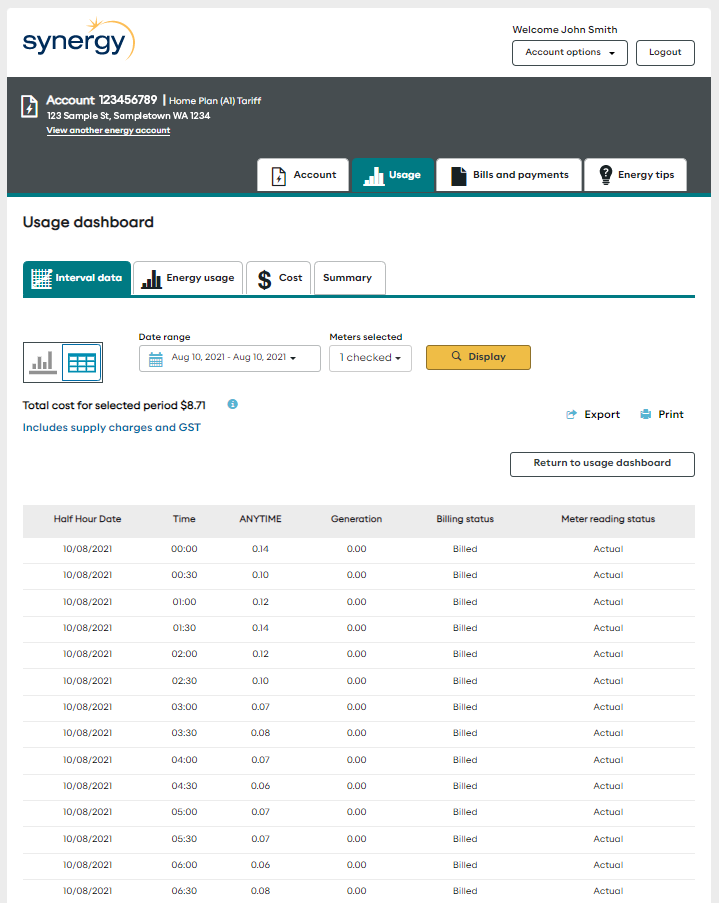The image size is (719, 903).
Task: Expand the Date range picker
Action: [230, 358]
